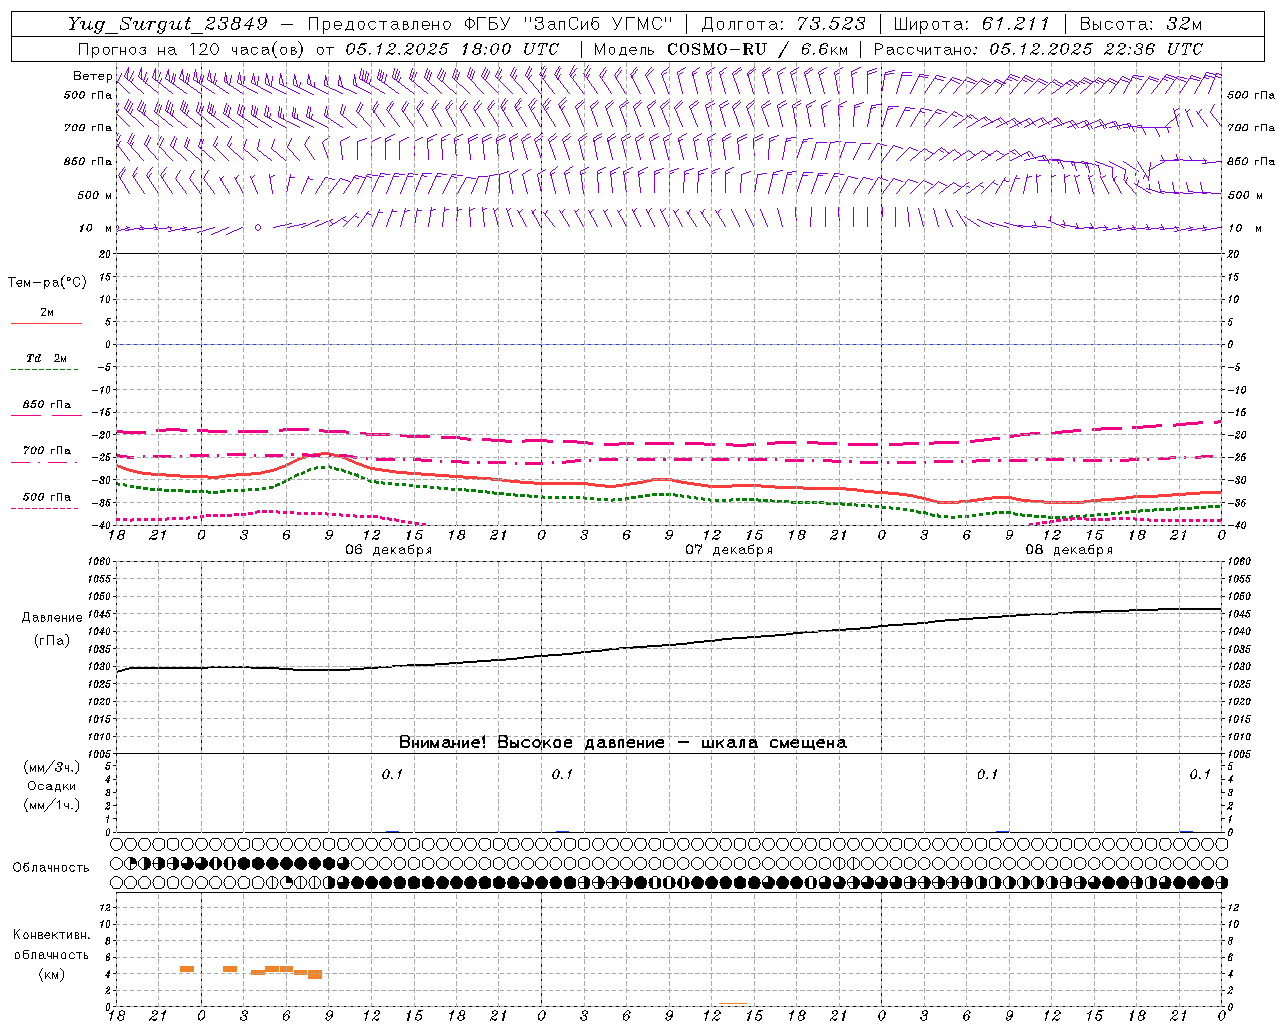Image resolution: width=1280 pixels, height=1024 pixels.
Task: Select the Тем-ра(°C) temperature panel label
Action: point(47,283)
